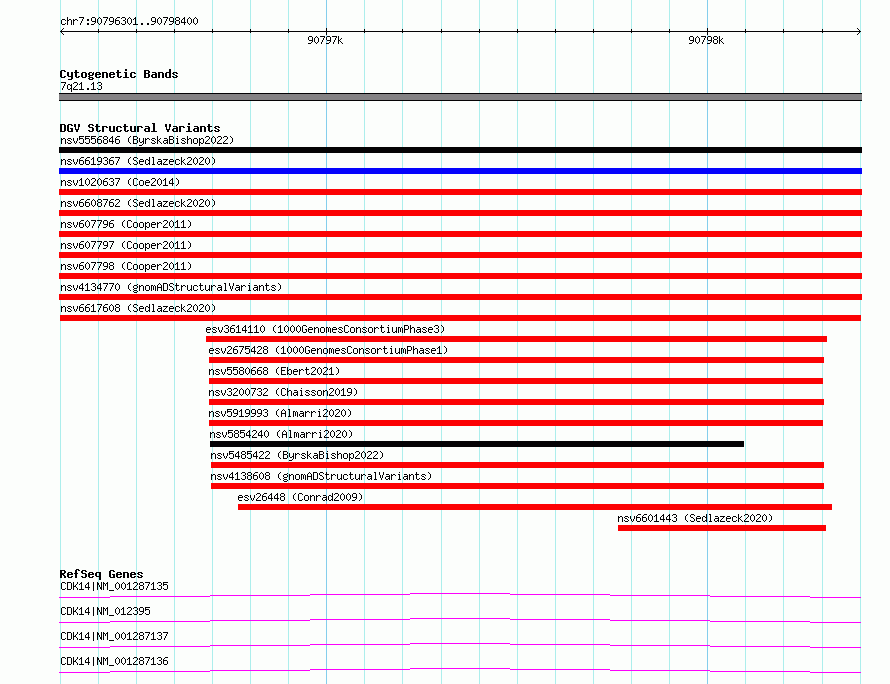Open nsv4134770 (gnomADStructuralVariants) label

pos(171,287)
